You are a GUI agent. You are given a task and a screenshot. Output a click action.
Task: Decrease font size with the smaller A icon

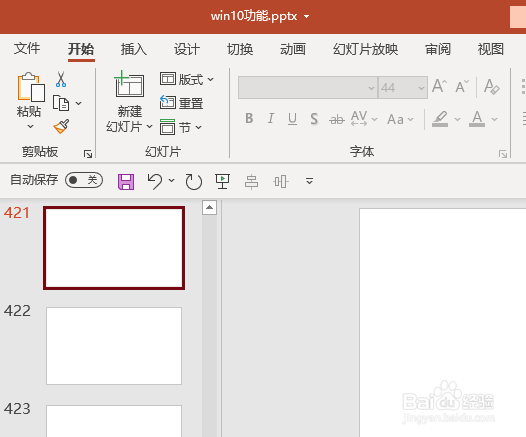click(x=462, y=87)
